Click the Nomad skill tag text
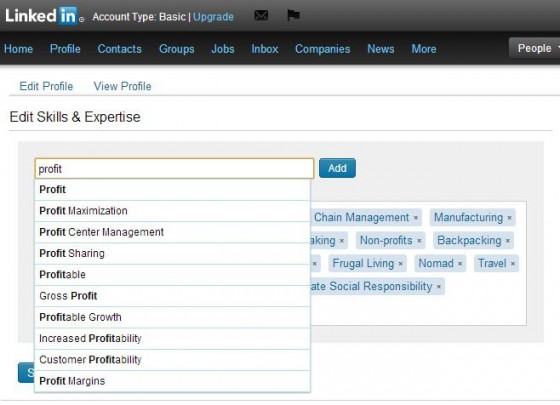This screenshot has width=560, height=405. (x=436, y=264)
